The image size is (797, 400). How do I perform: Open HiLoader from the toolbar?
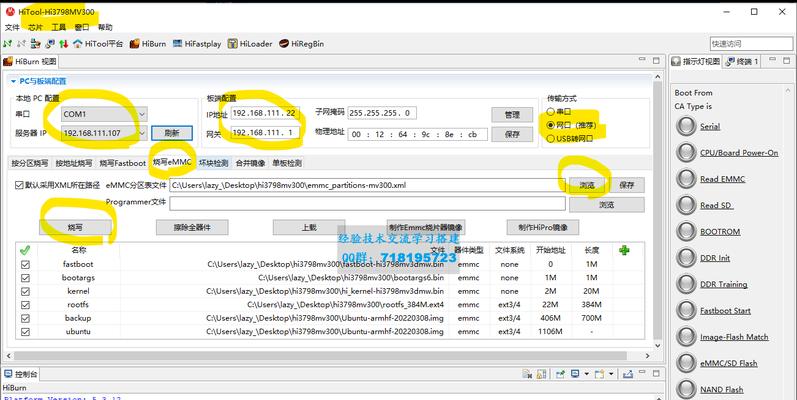click(250, 44)
